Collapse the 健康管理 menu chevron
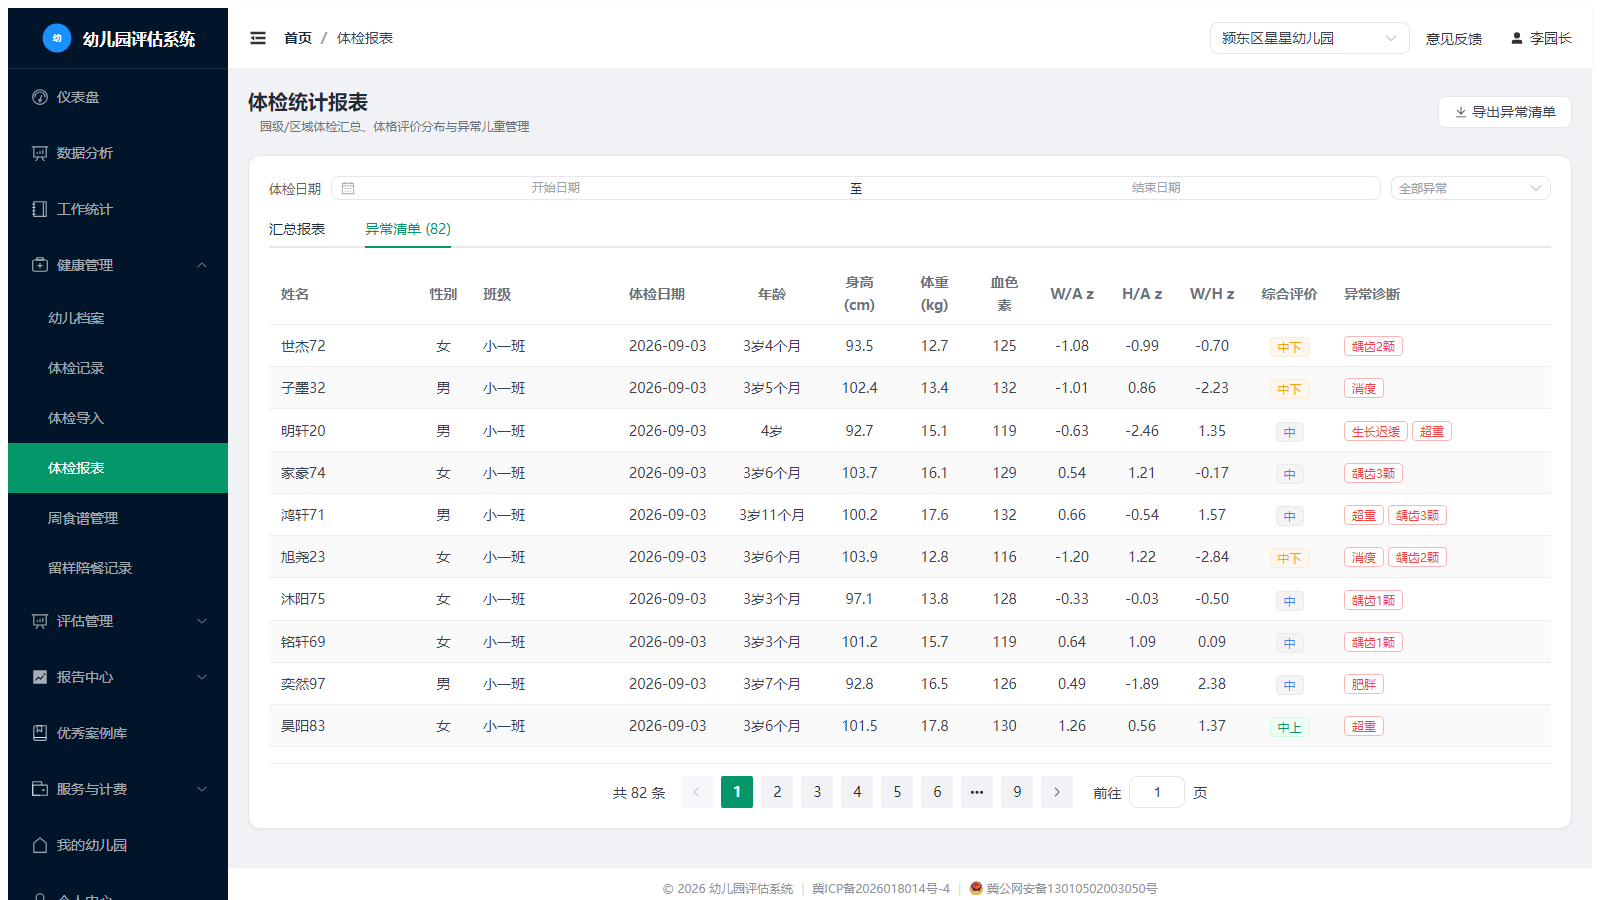Viewport: 1600px width, 900px height. (x=202, y=265)
